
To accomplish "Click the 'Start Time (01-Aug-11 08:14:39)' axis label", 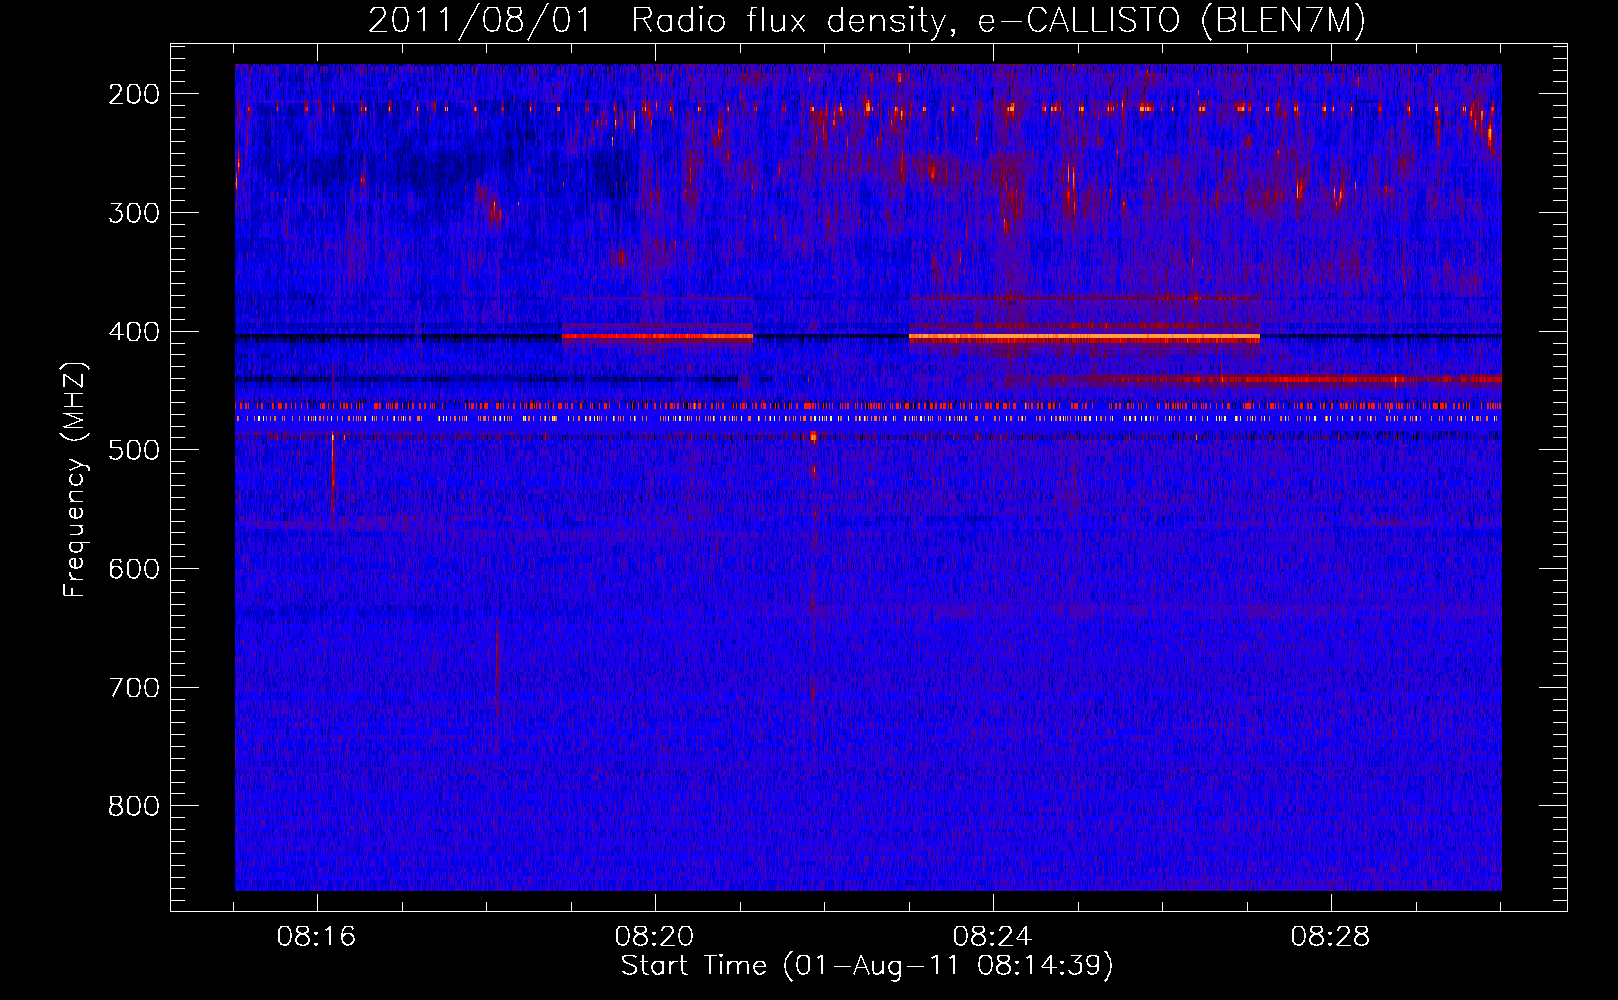I will pyautogui.click(x=867, y=966).
